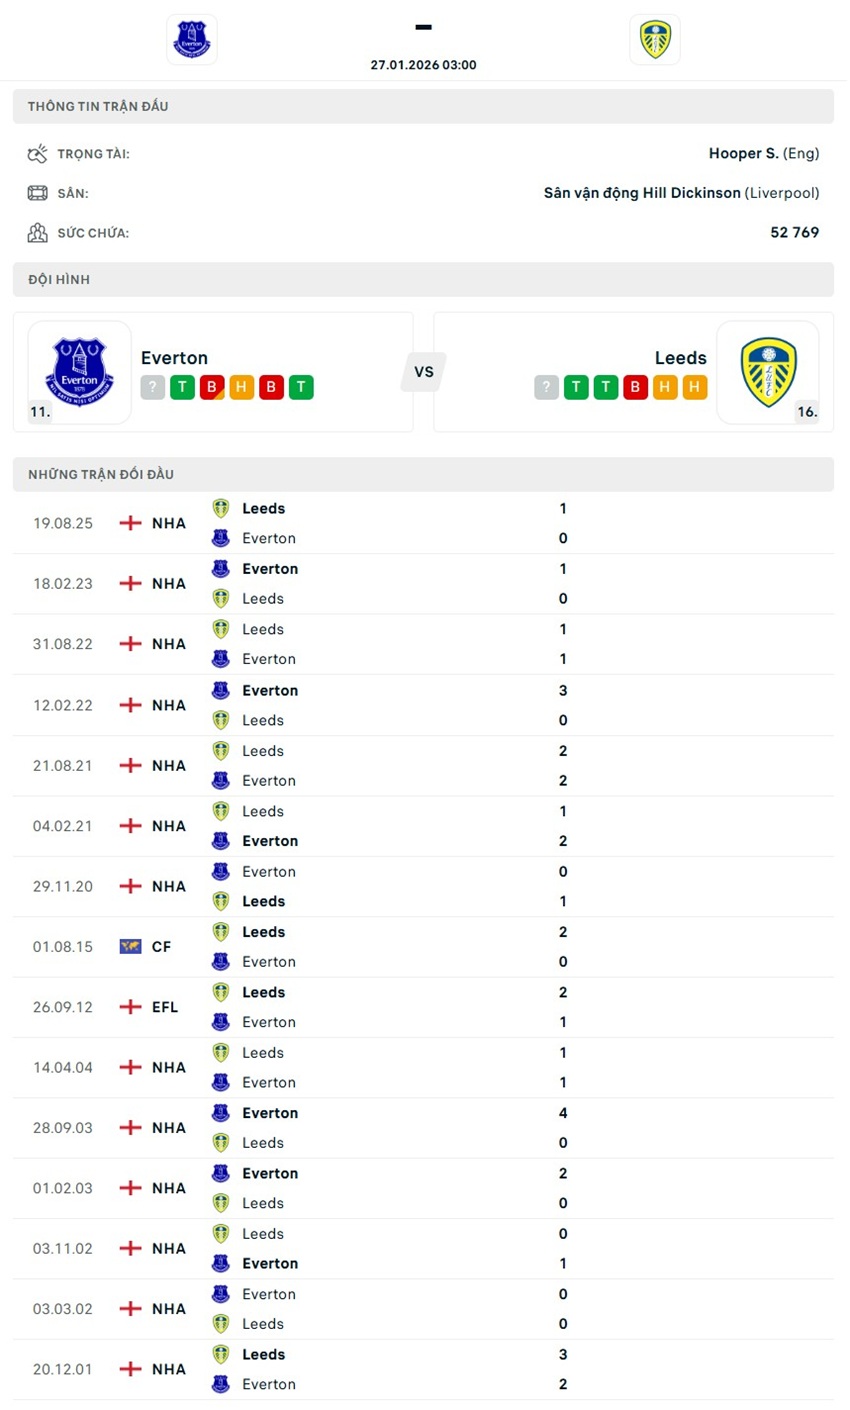Click Everton's orange H form indicator
The image size is (850, 1410).
[x=240, y=387]
